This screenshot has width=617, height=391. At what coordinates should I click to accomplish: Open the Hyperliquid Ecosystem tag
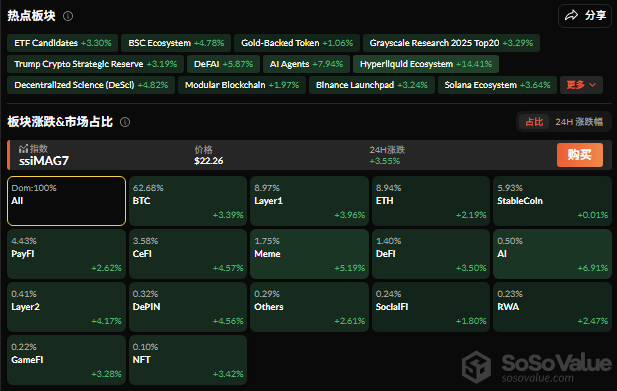pos(426,64)
